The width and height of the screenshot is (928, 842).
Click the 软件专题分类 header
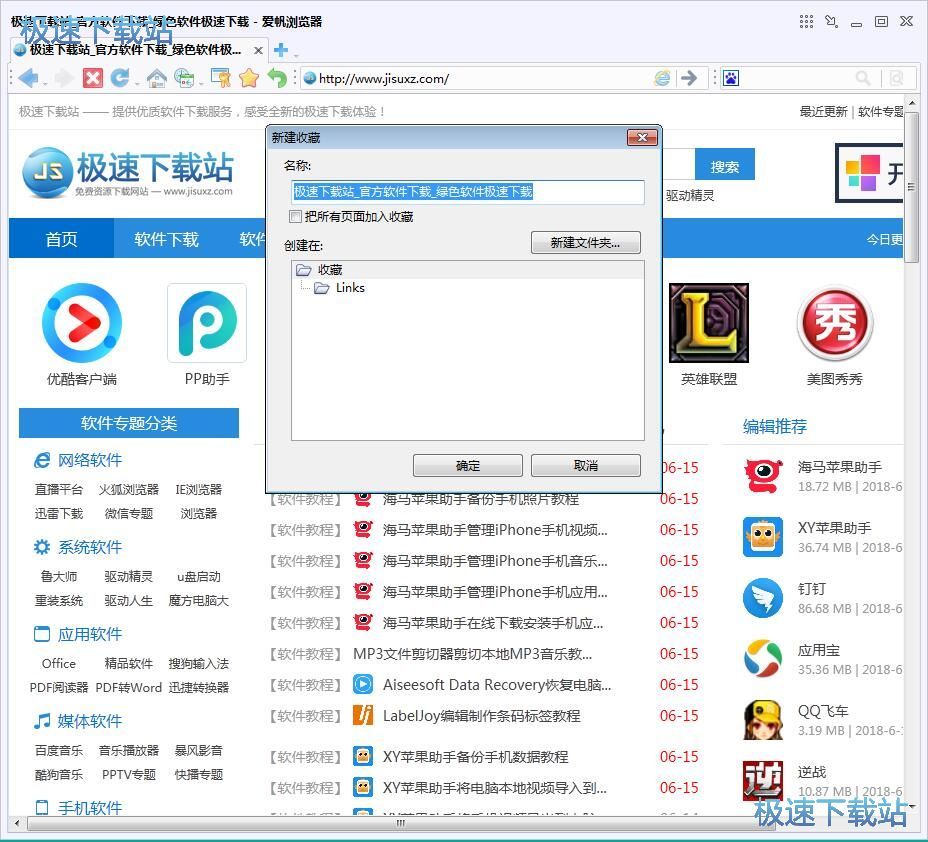pyautogui.click(x=128, y=422)
